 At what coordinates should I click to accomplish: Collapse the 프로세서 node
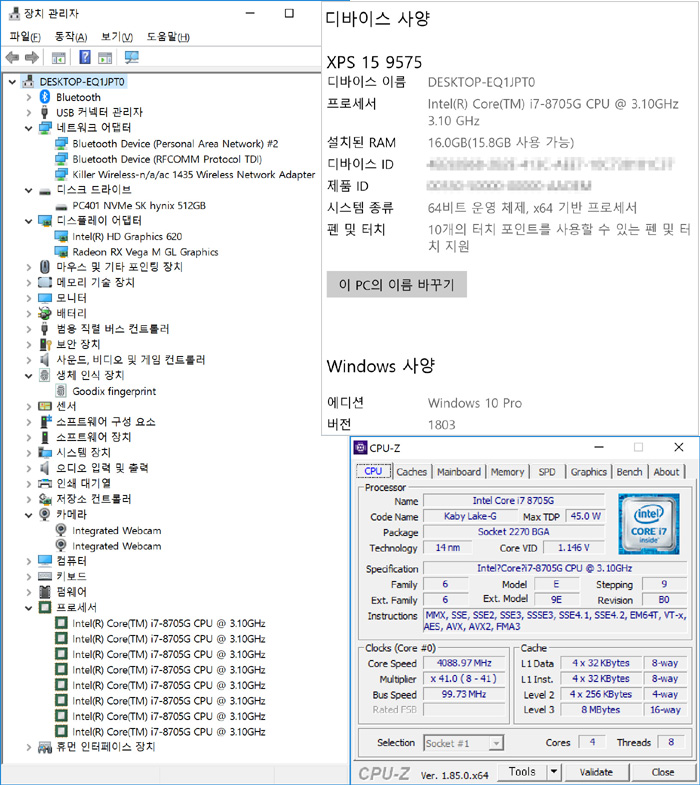[29, 608]
